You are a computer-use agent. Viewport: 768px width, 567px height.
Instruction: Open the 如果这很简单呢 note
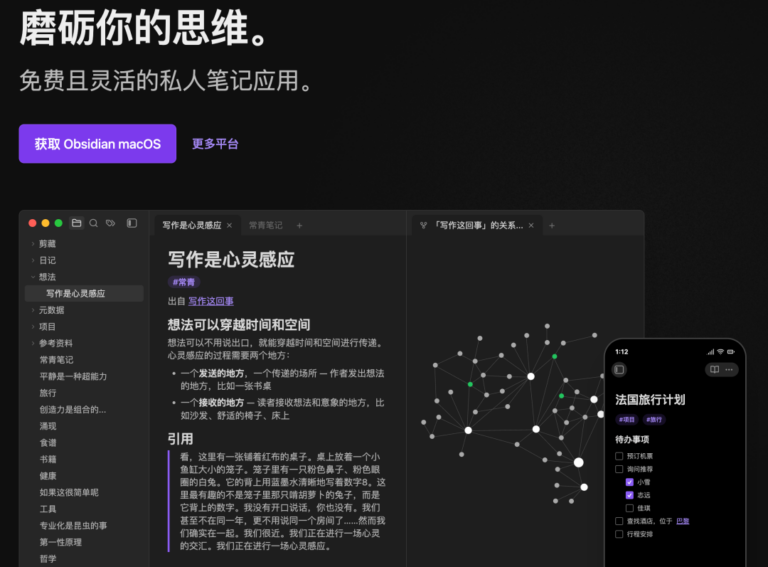pos(69,493)
